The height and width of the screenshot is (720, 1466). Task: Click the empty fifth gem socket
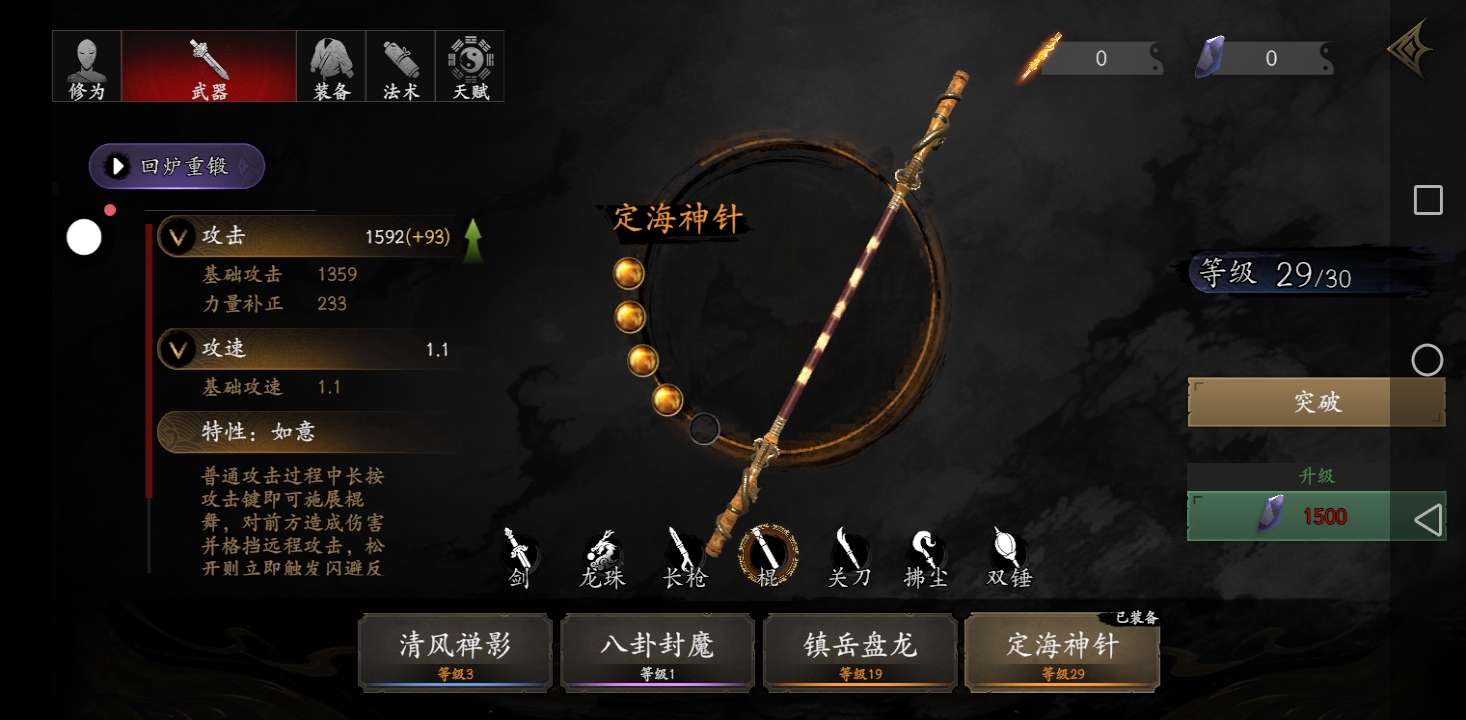[704, 429]
